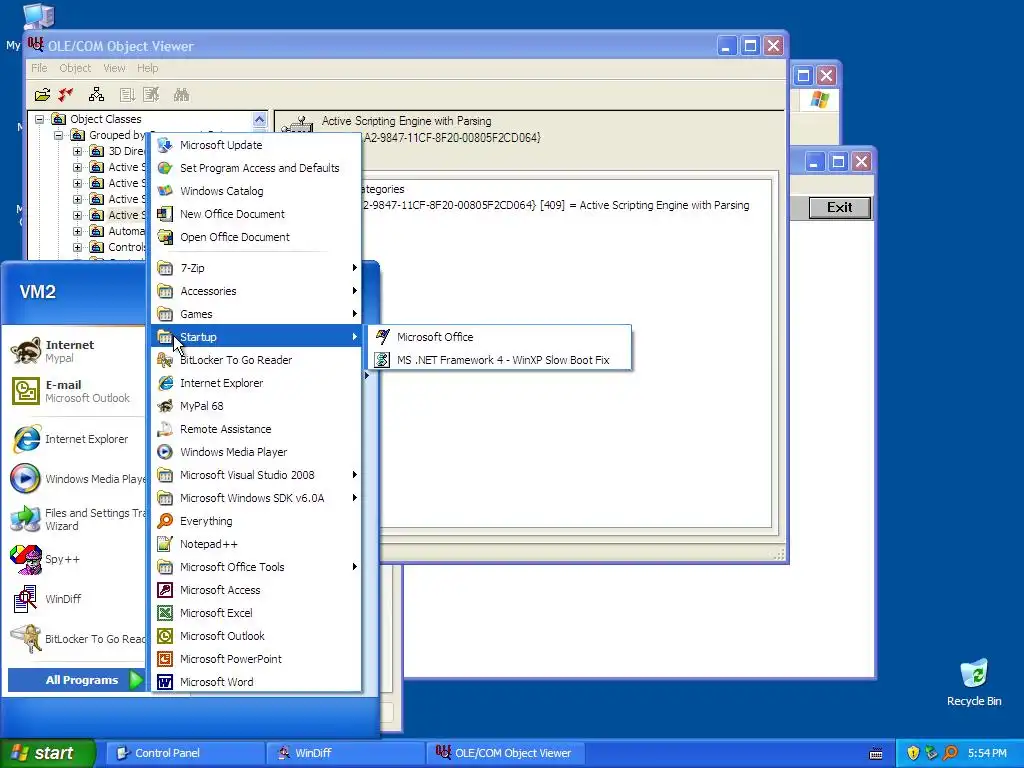
Task: Launch WinDiff from start menu list
Action: (x=75, y=599)
